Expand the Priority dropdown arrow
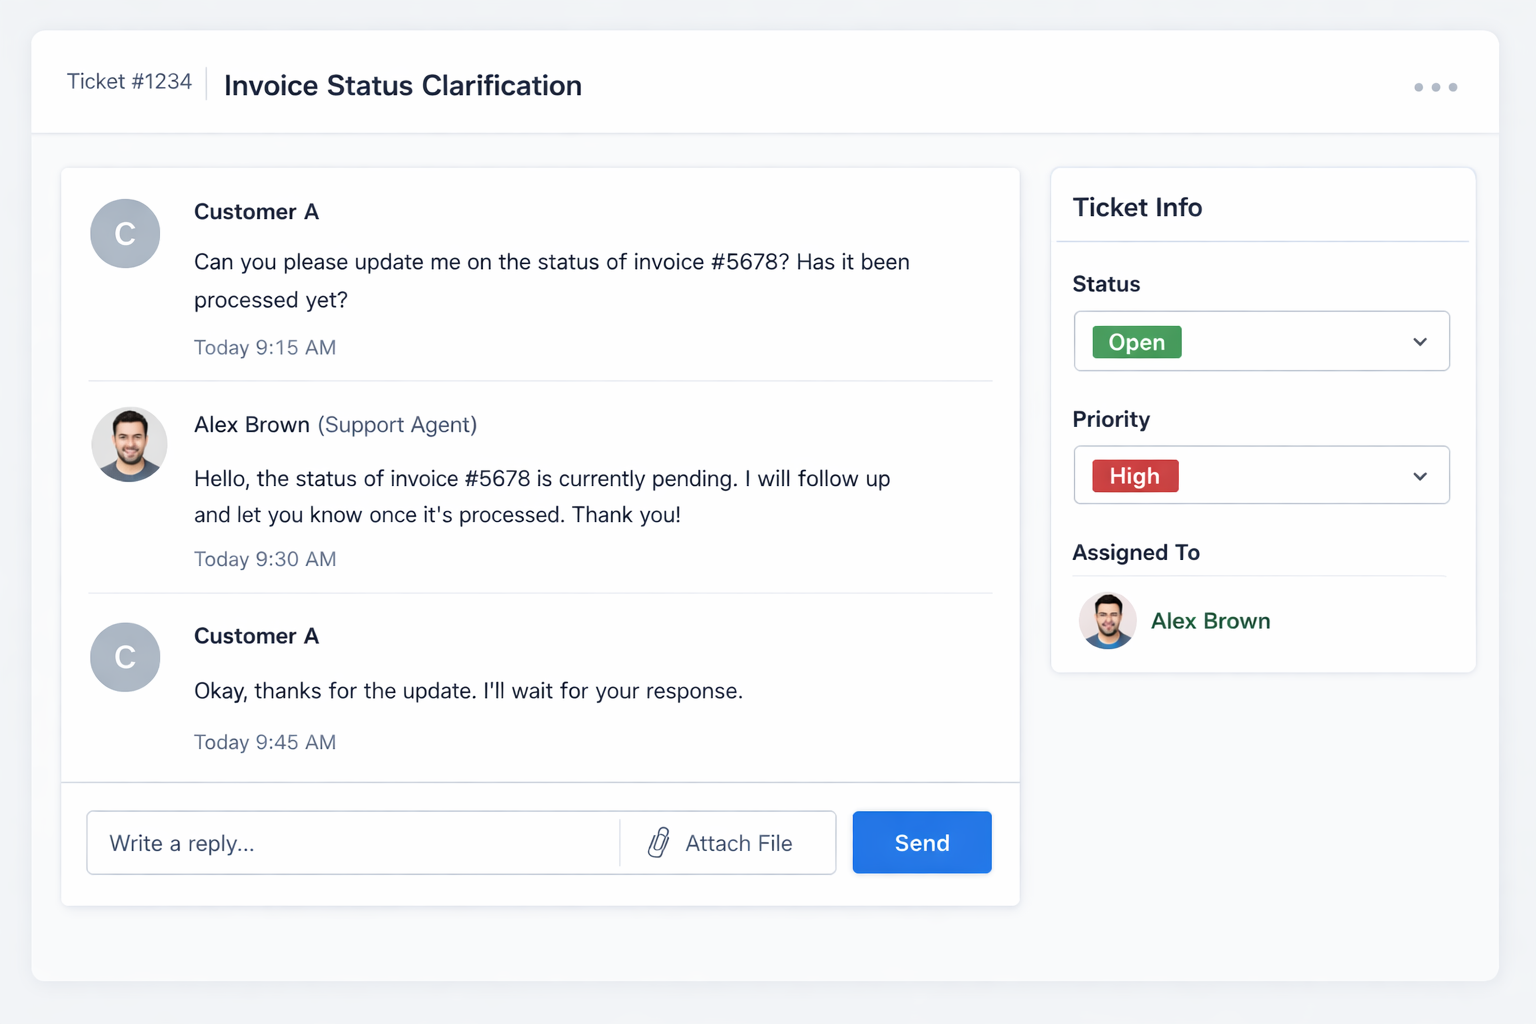Image resolution: width=1536 pixels, height=1024 pixels. (x=1419, y=476)
